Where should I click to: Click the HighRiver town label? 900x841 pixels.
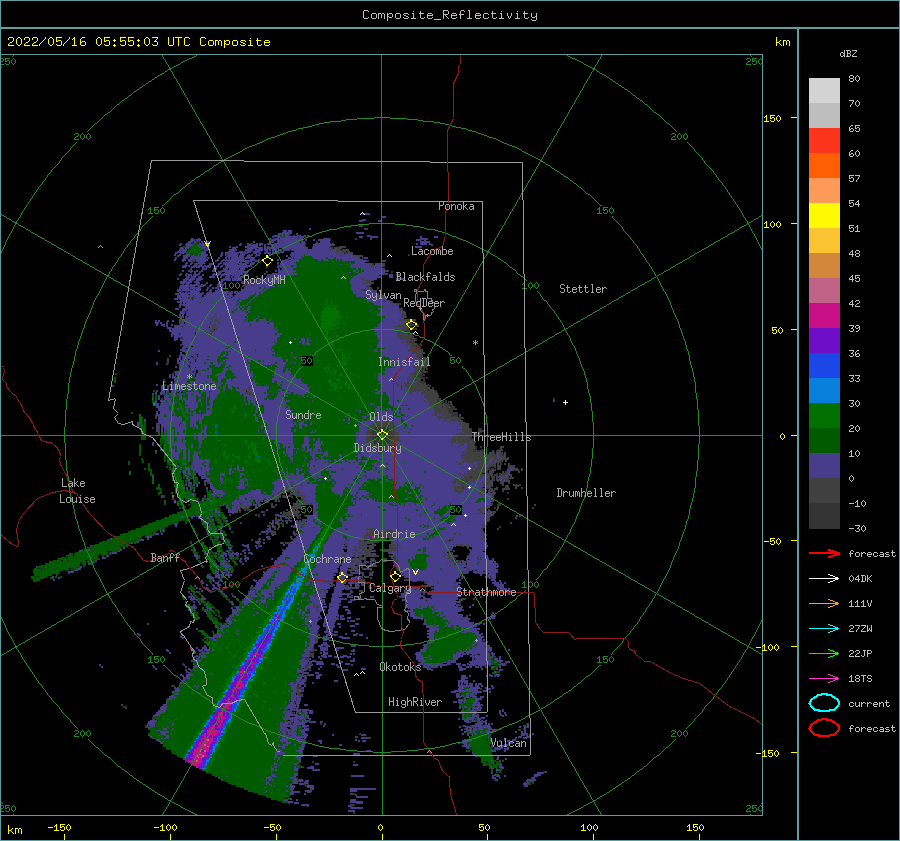[x=415, y=702]
